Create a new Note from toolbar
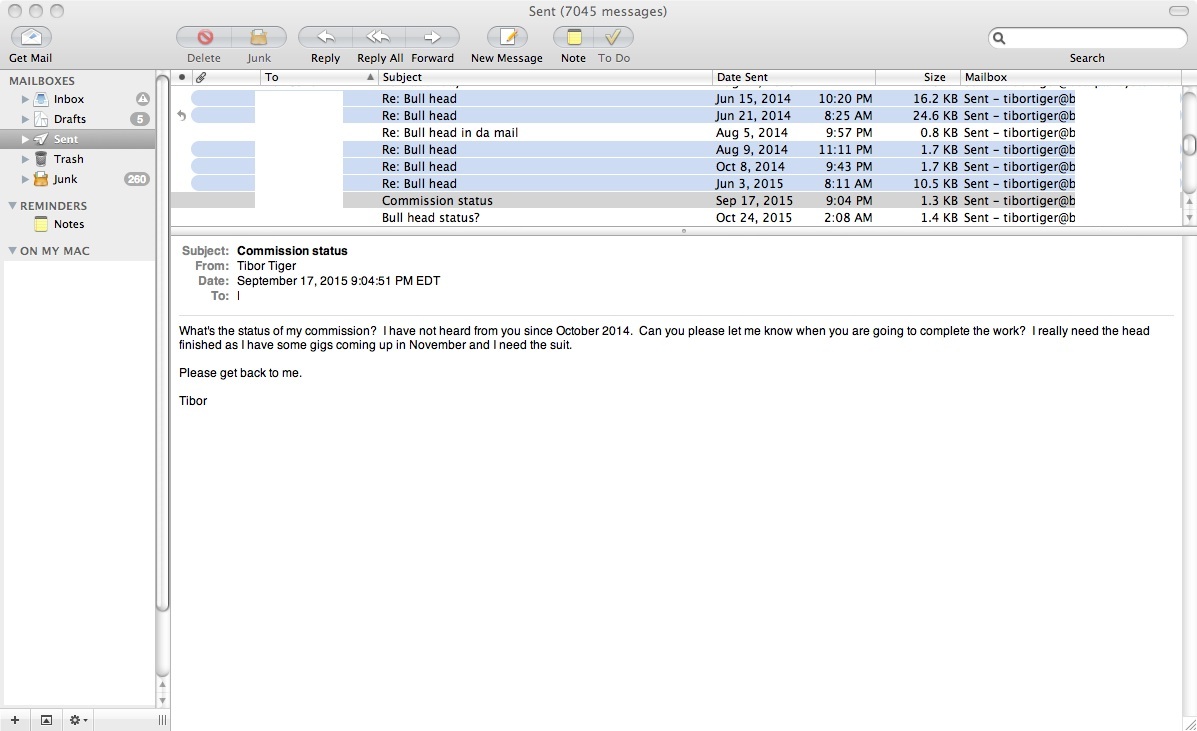Viewport: 1197px width, 731px height. click(573, 37)
